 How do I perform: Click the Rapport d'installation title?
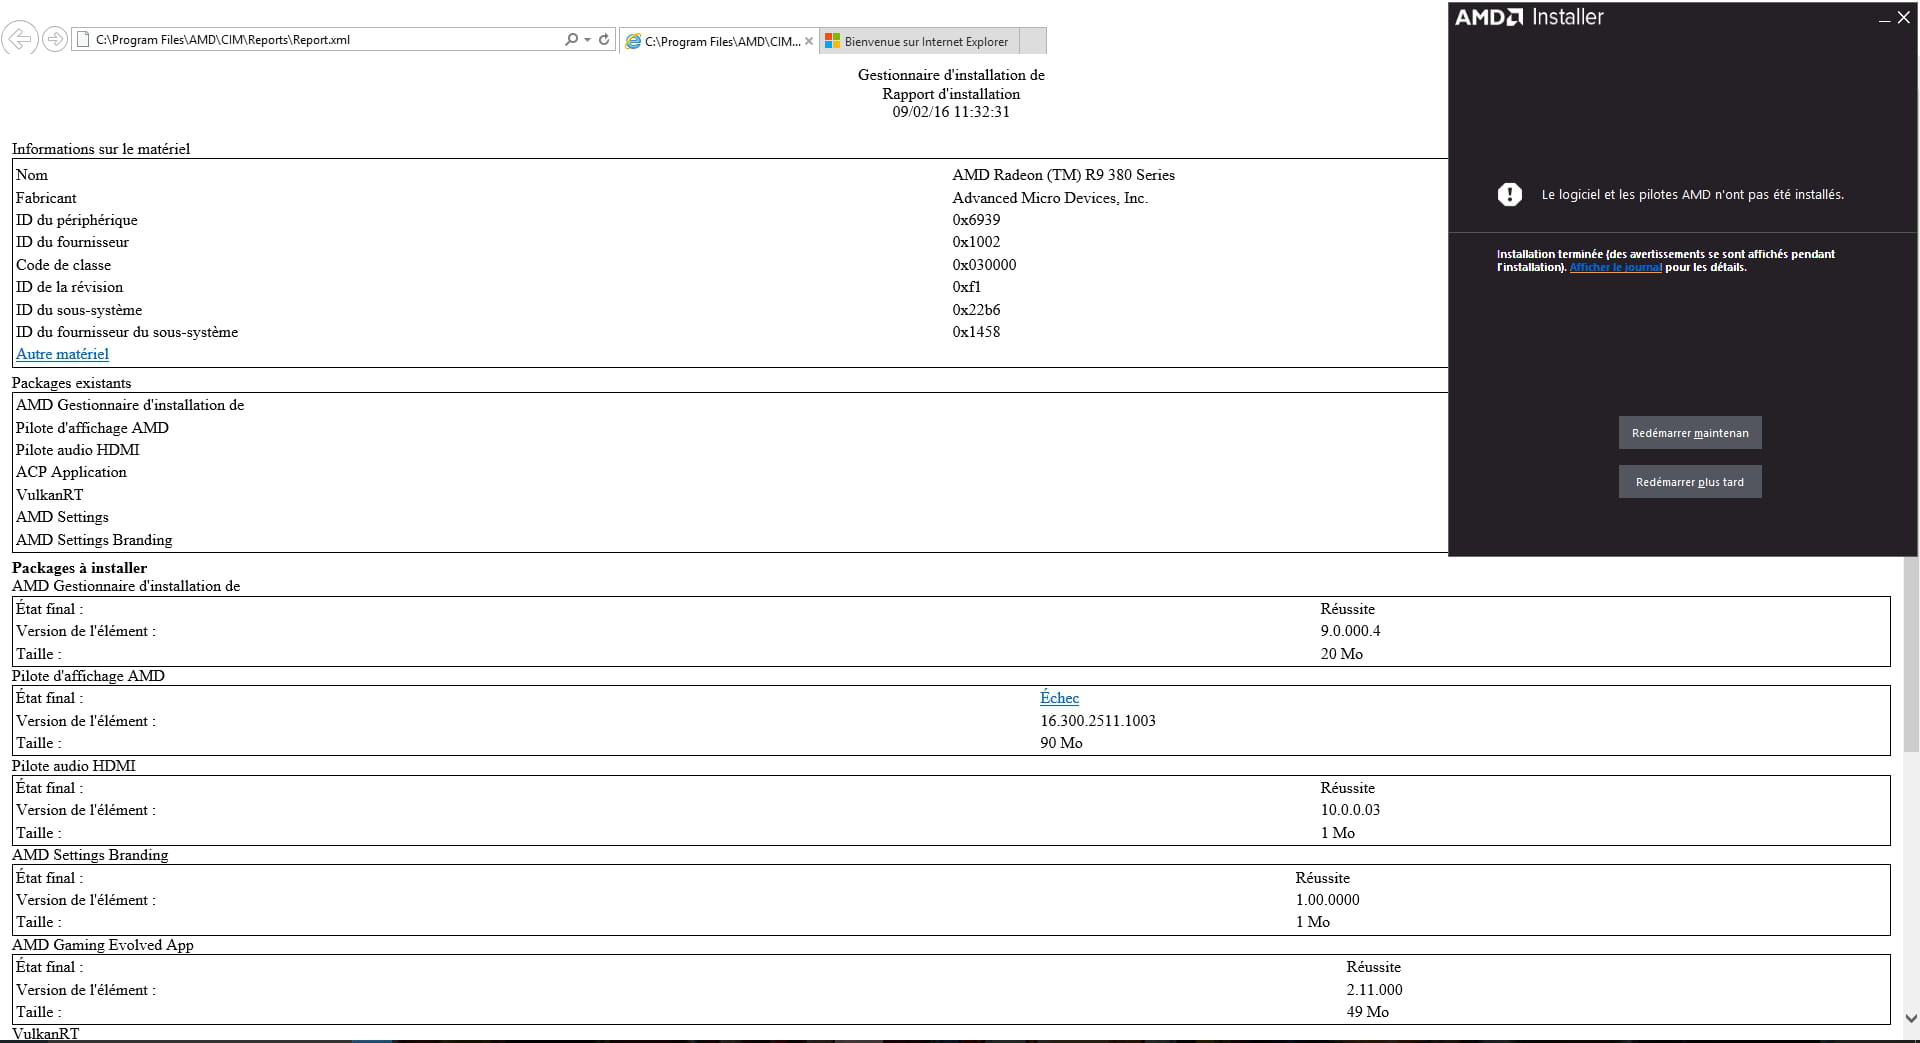pyautogui.click(x=951, y=94)
